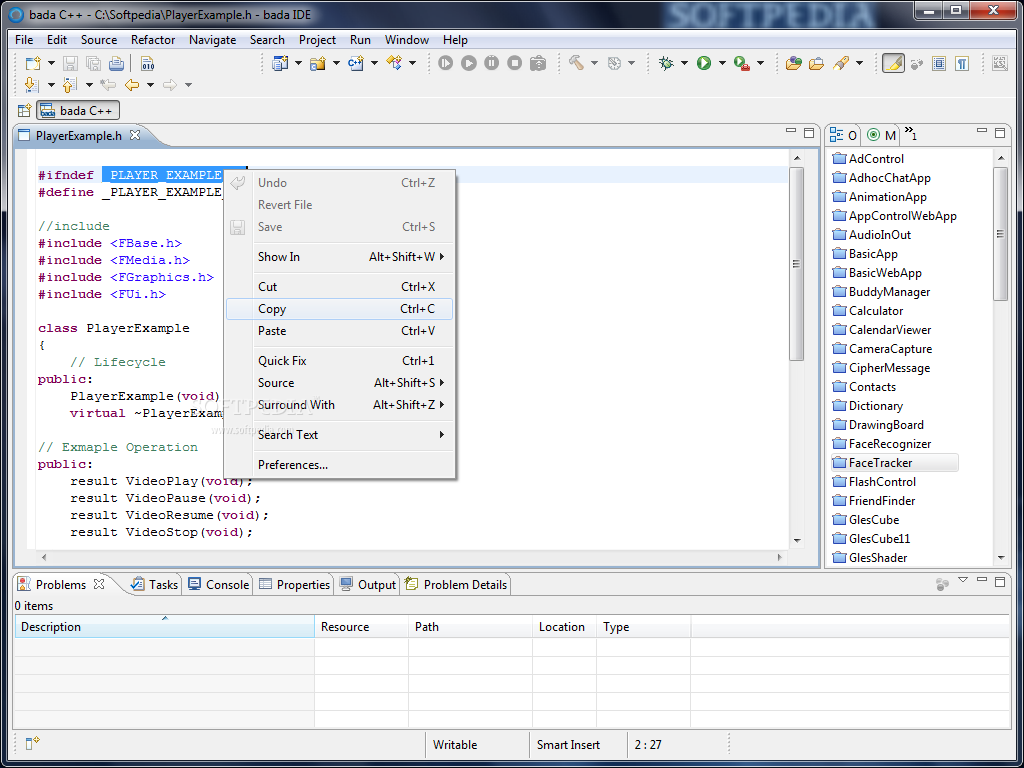Open Search Text submenu

point(340,435)
